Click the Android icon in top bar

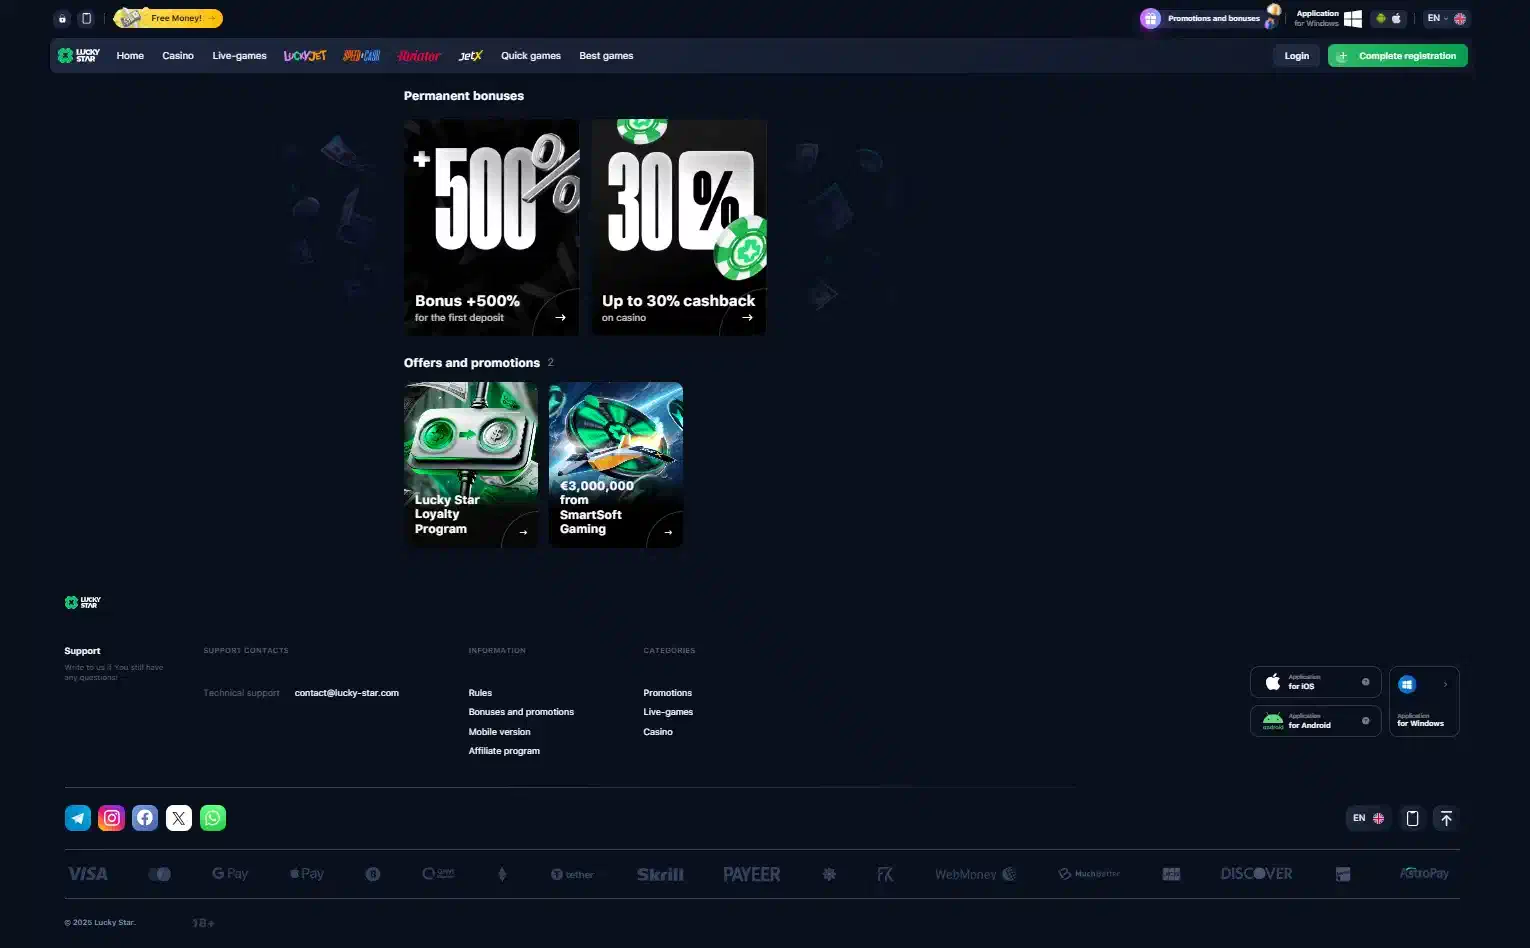click(1381, 18)
